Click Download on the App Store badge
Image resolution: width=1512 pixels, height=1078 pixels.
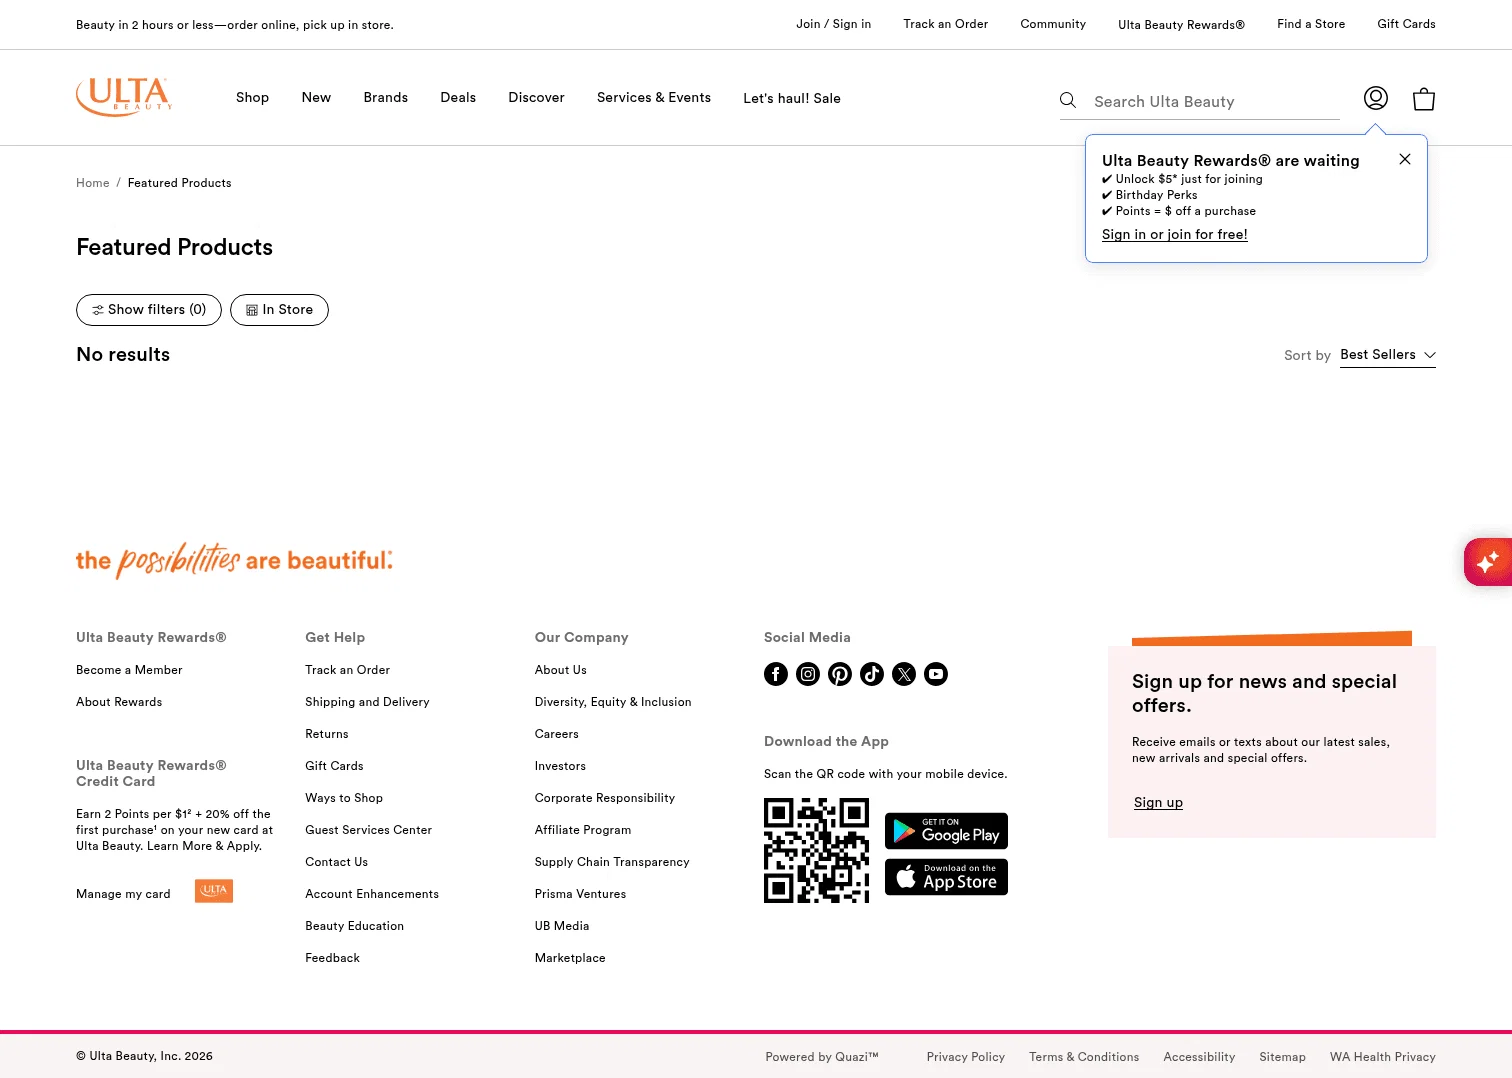(x=946, y=877)
